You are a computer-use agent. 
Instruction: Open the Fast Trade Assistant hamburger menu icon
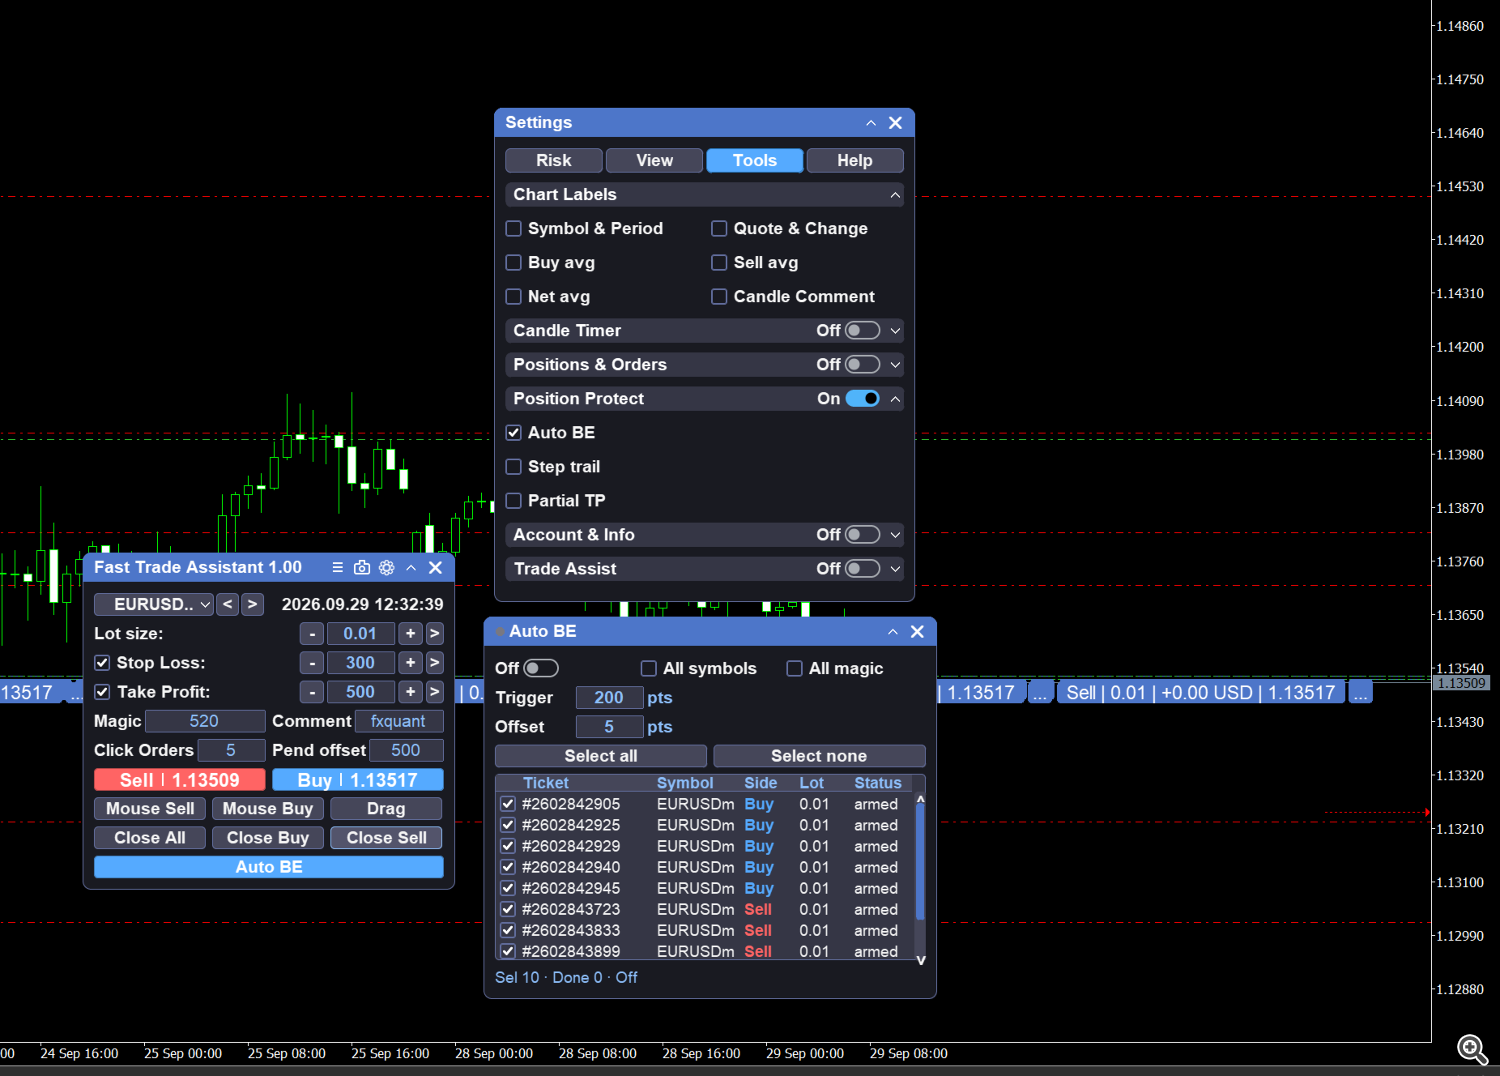pyautogui.click(x=338, y=568)
